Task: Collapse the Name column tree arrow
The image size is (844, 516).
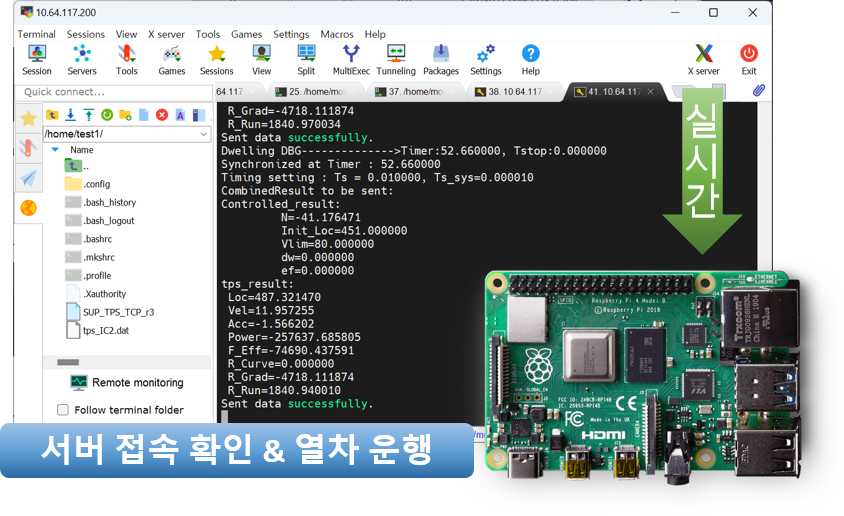Action: coord(55,150)
